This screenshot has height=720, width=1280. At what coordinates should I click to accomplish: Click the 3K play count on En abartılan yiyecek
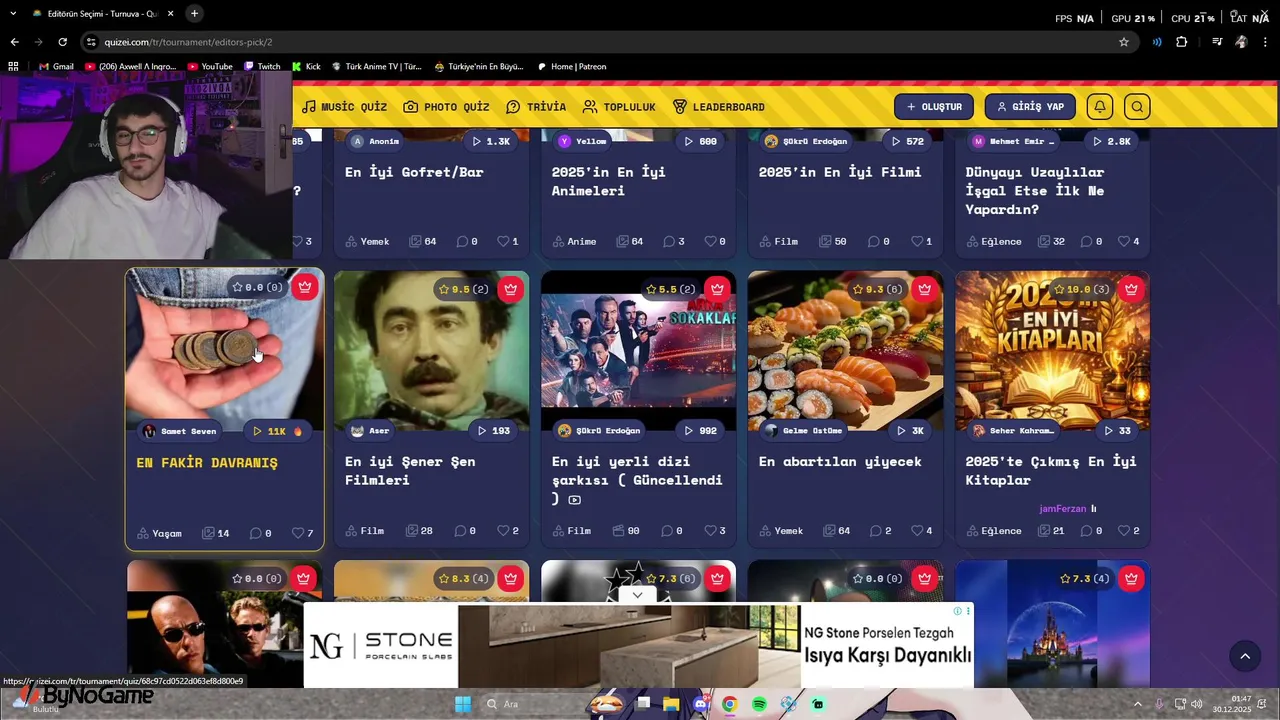911,431
